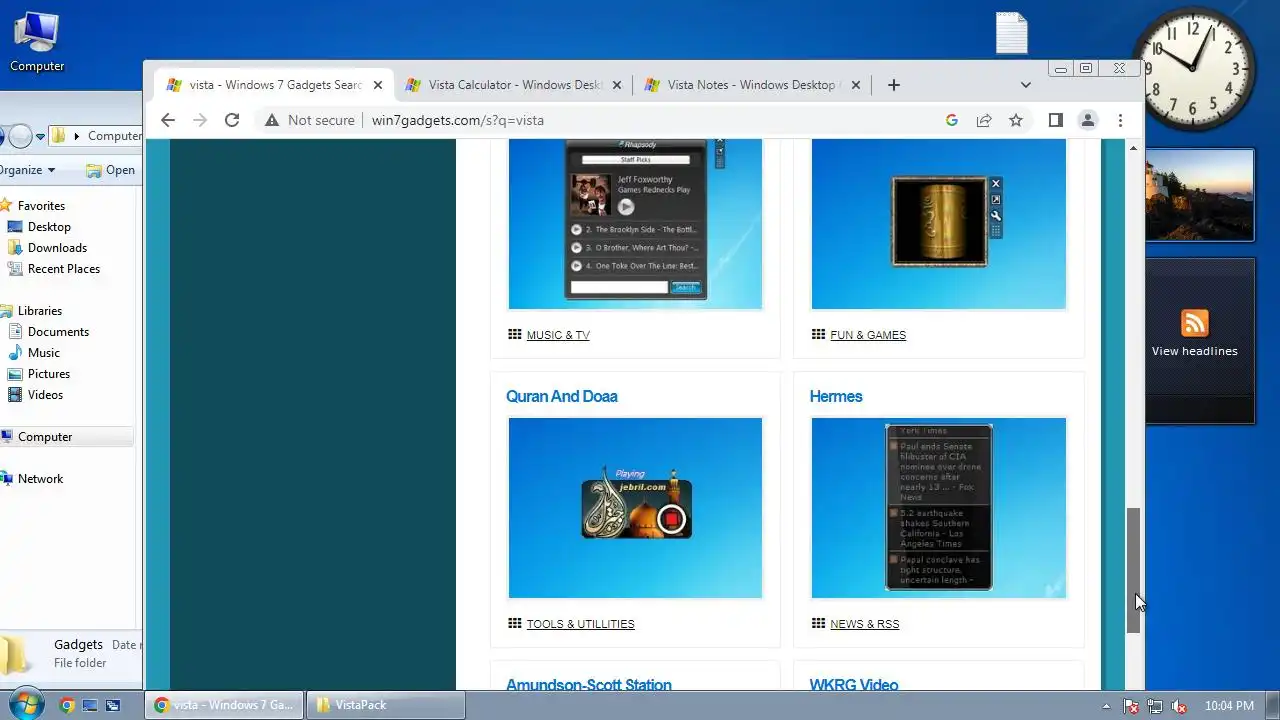Click the Quran And Doaa gadget preview
Image resolution: width=1280 pixels, height=720 pixels.
pos(635,508)
